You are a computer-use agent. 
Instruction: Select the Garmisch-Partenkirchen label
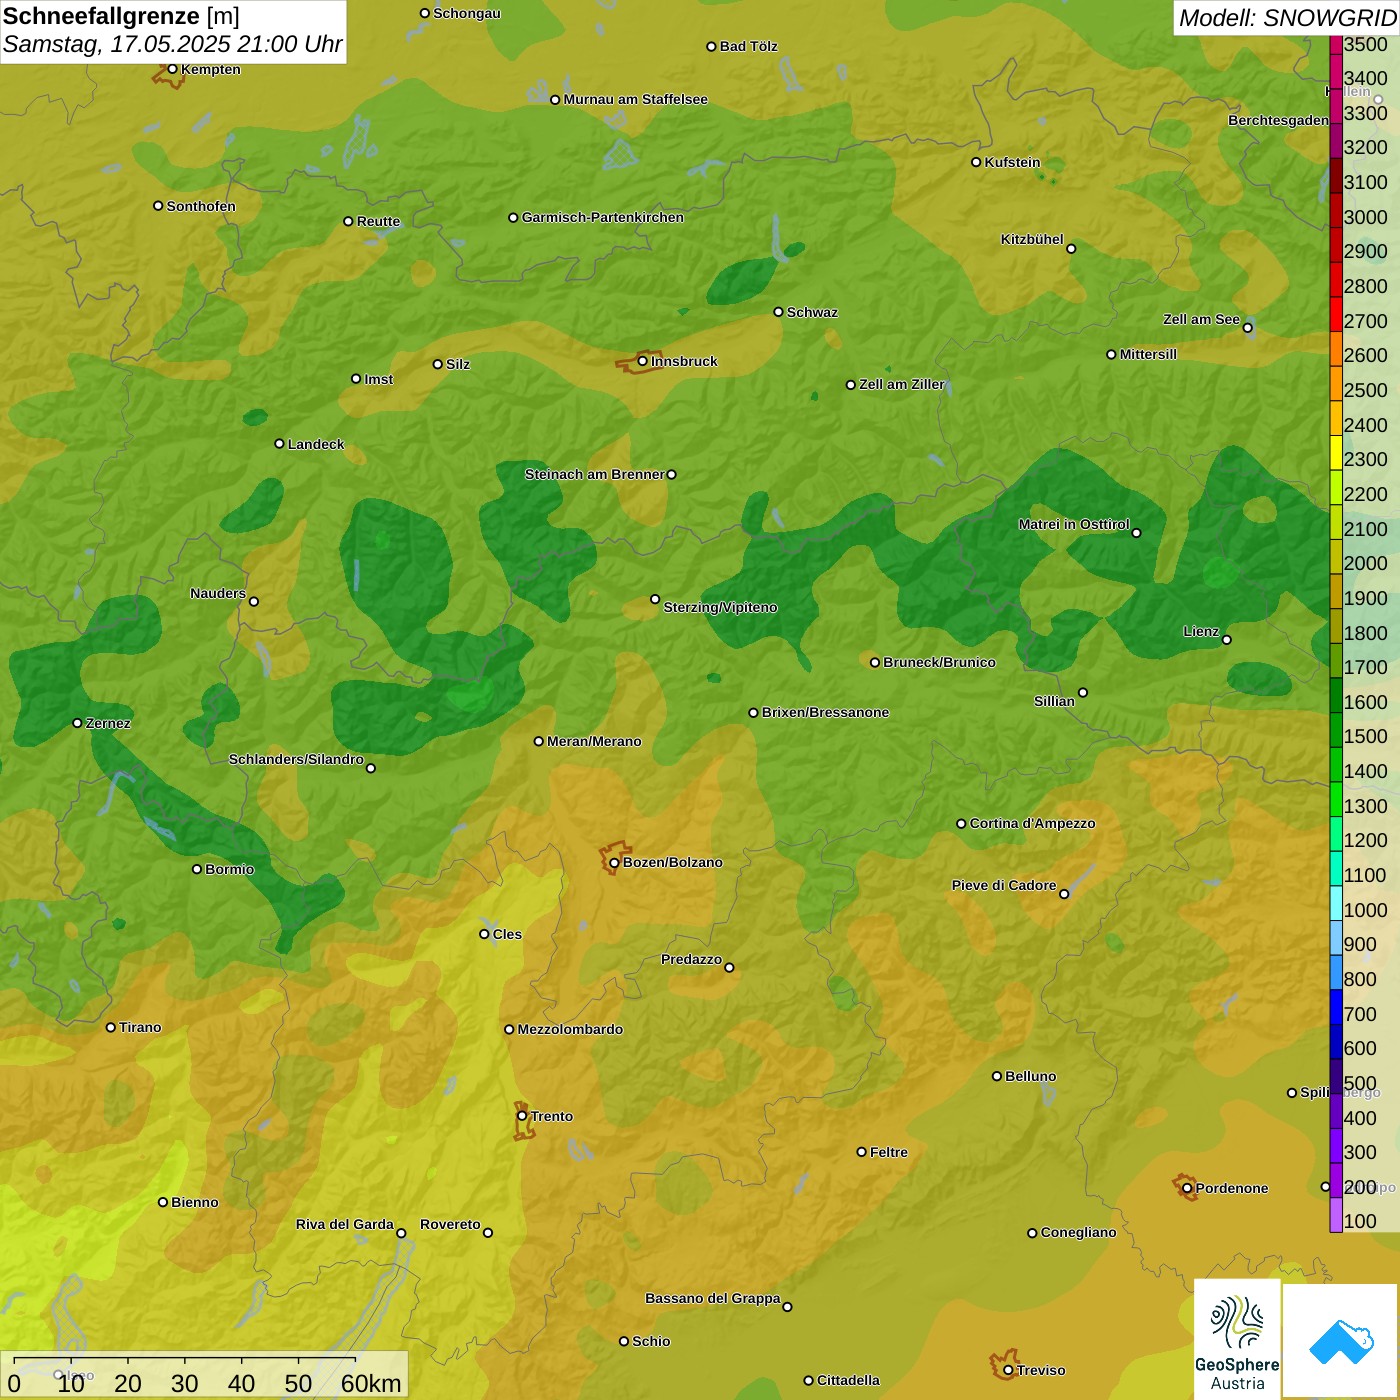(x=603, y=217)
